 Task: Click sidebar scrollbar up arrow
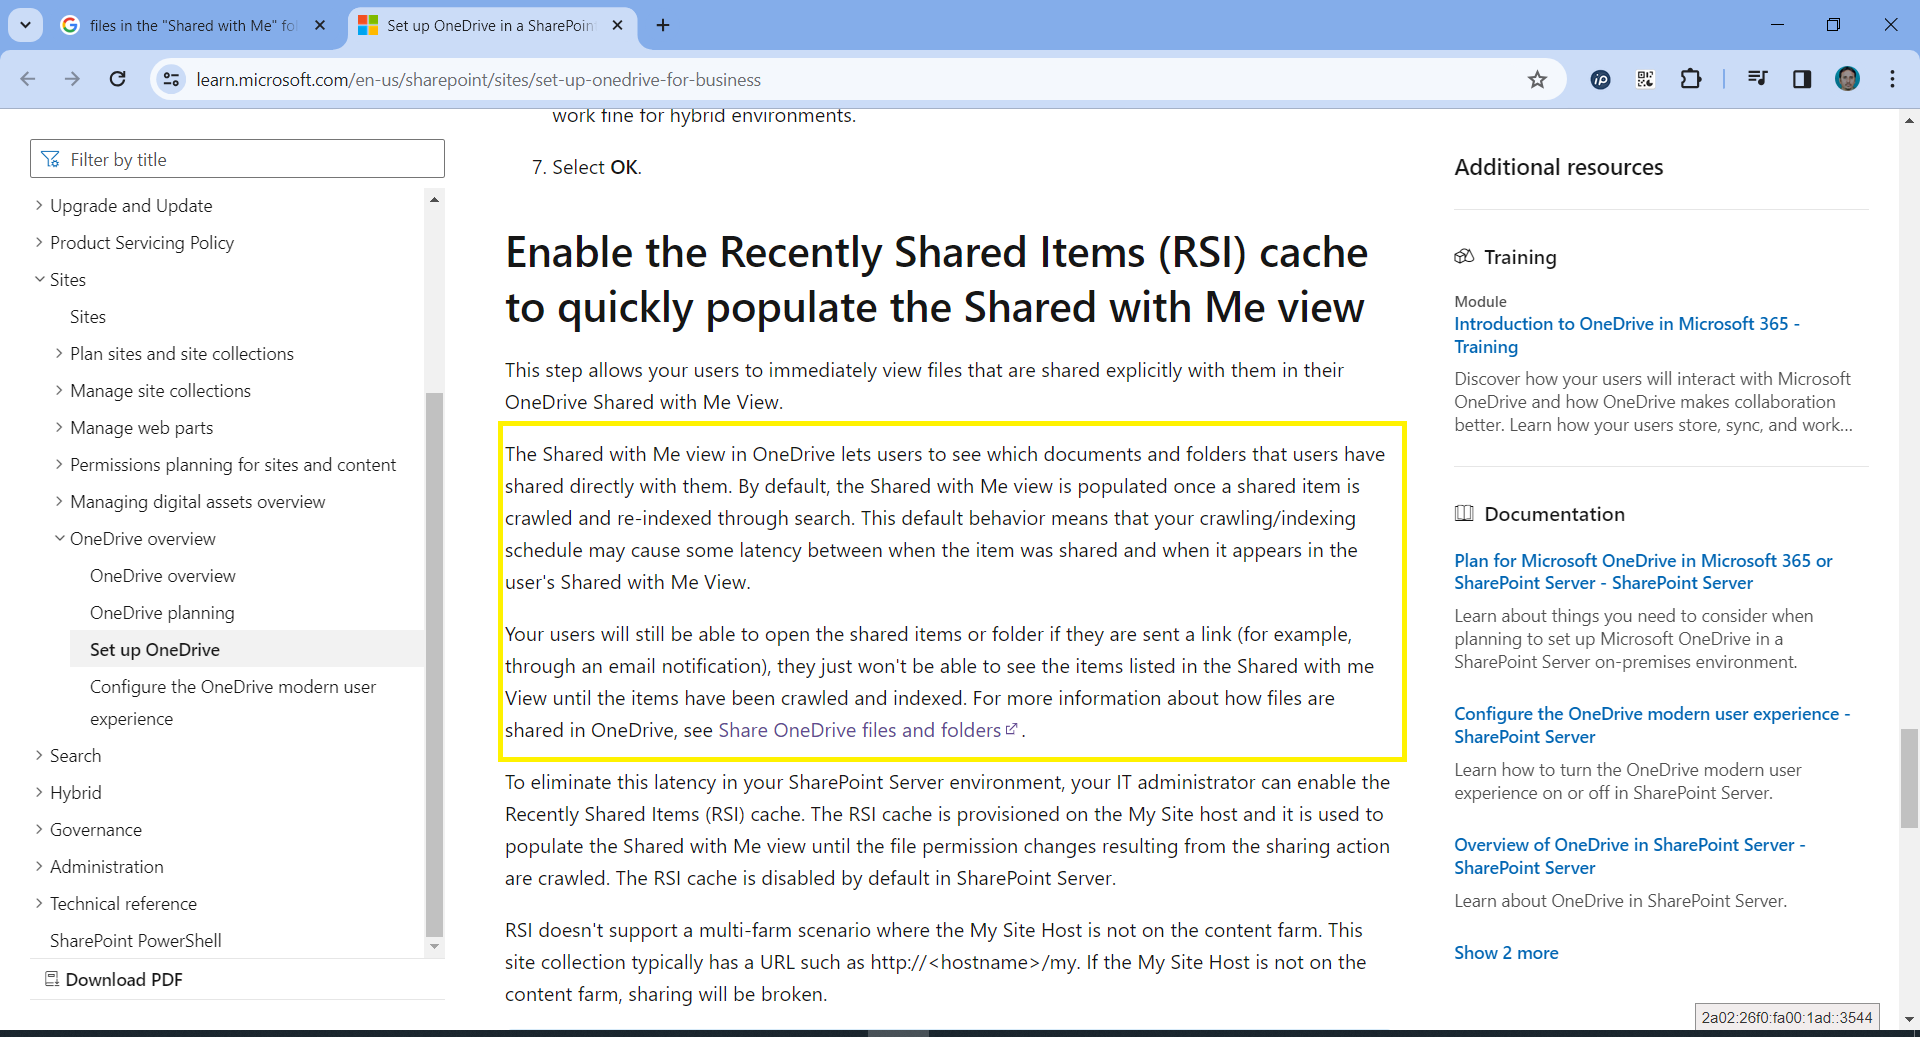(x=434, y=199)
